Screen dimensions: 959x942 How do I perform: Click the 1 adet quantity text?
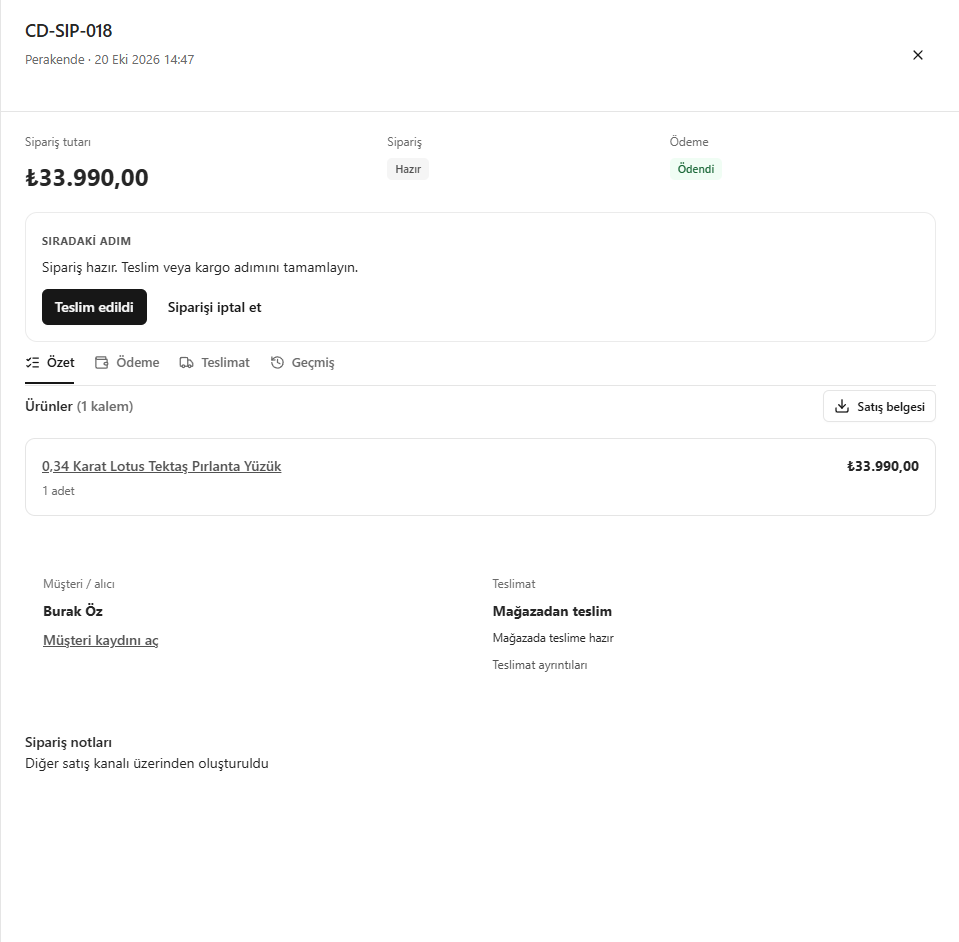click(59, 491)
